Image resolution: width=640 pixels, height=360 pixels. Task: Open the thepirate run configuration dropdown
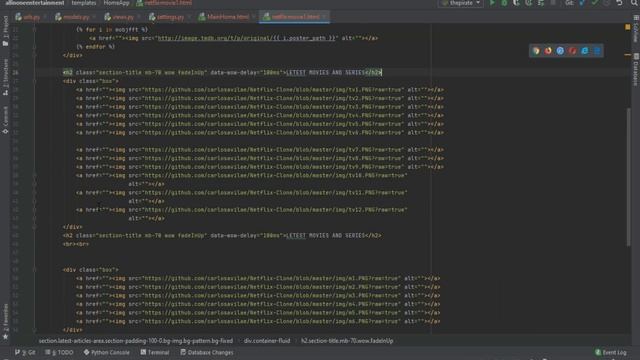pos(461,3)
